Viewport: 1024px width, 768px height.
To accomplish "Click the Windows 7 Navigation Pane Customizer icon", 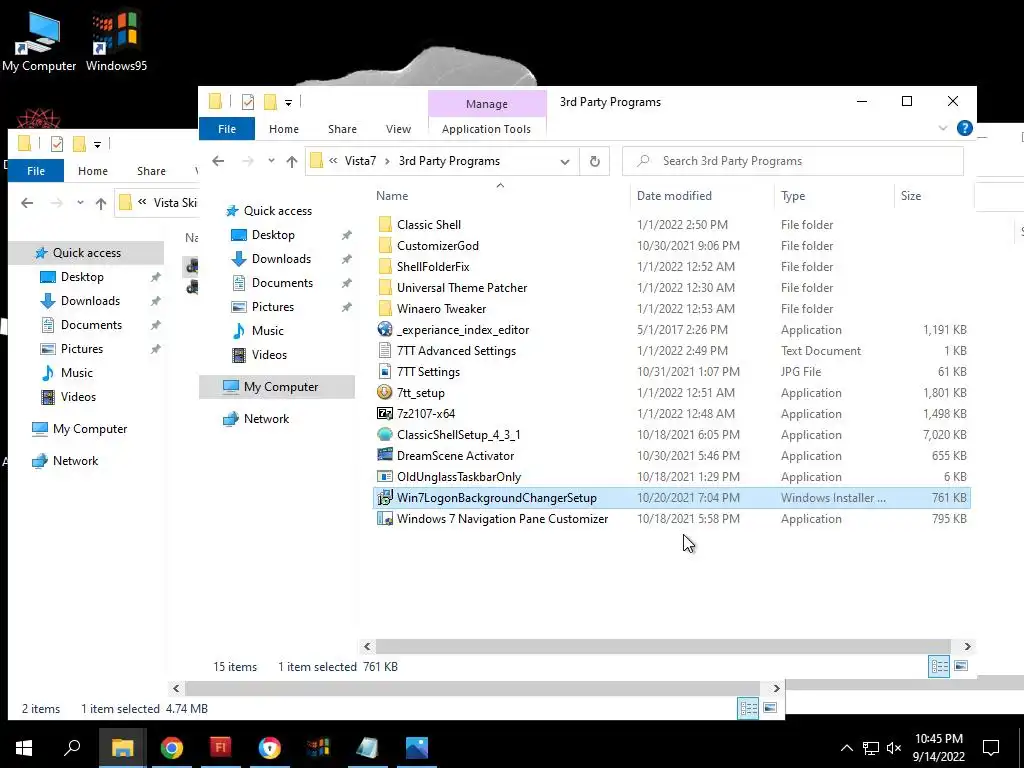I will (385, 519).
